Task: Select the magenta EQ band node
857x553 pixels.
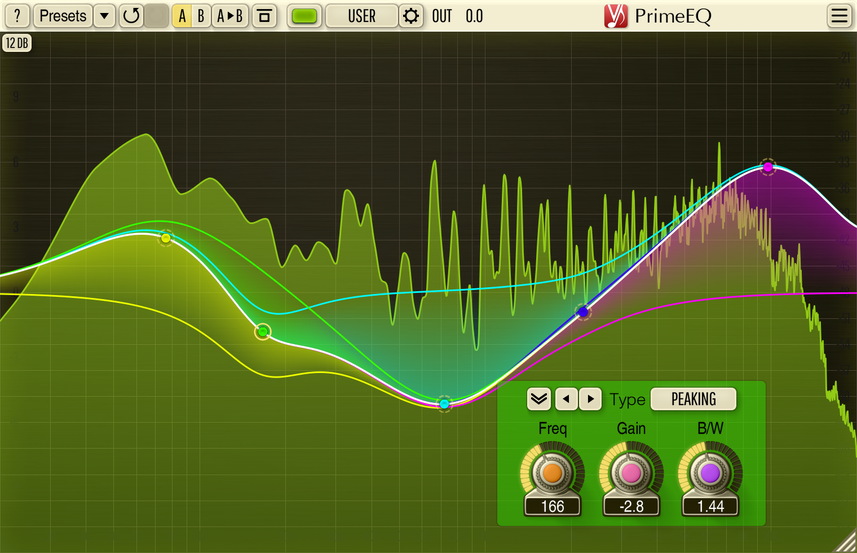Action: click(767, 167)
